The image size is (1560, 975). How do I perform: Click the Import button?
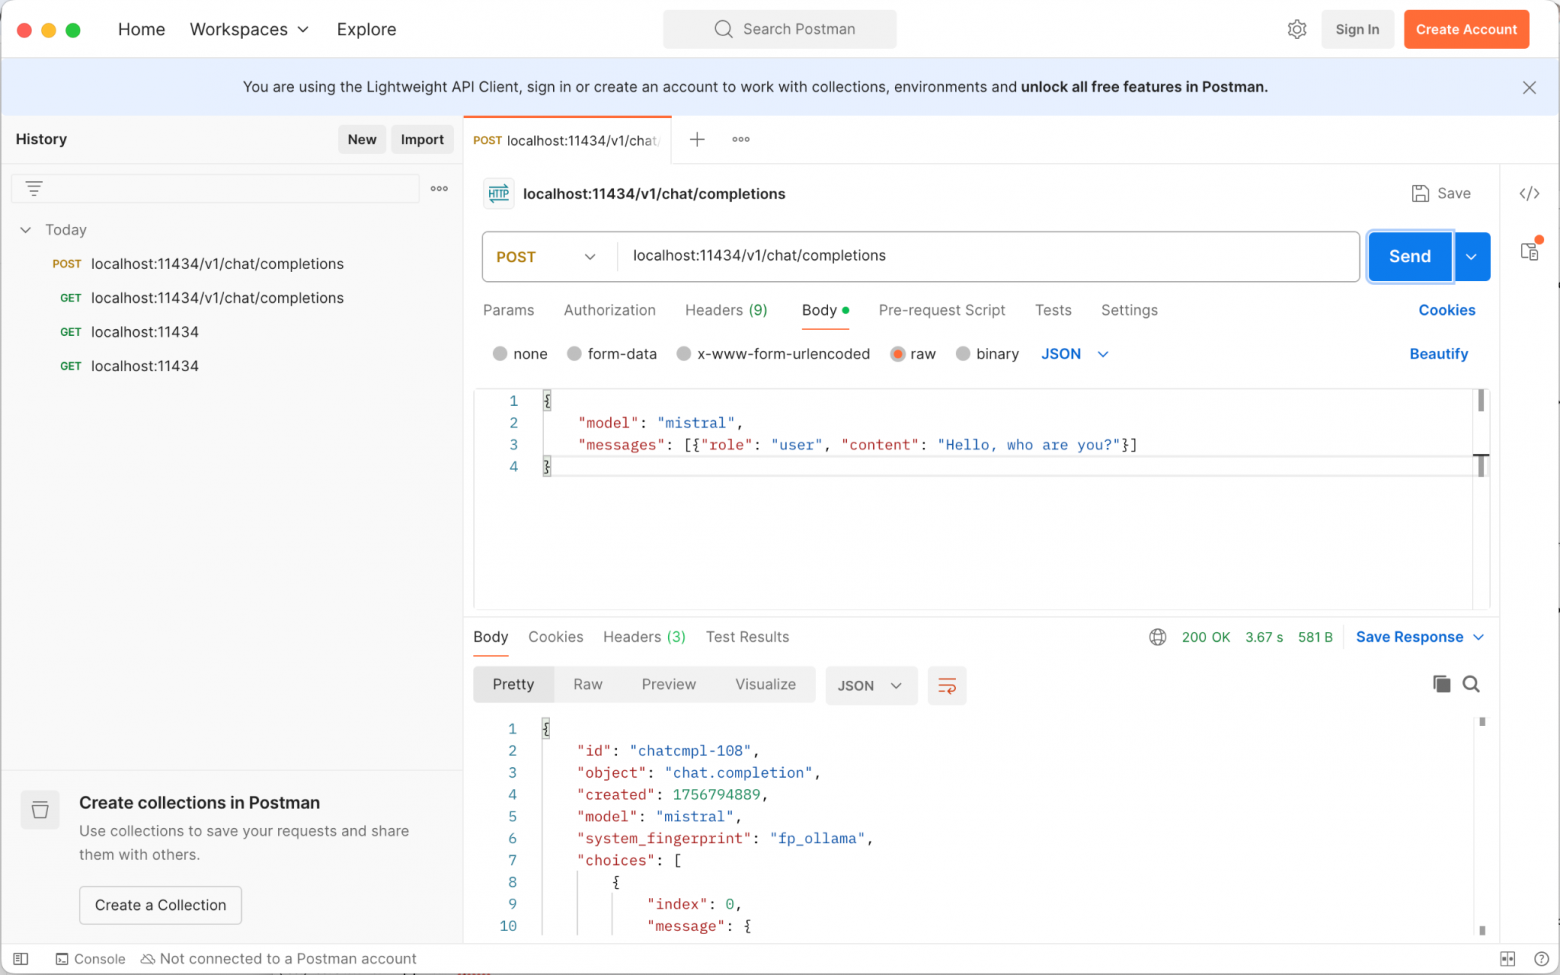tap(422, 140)
